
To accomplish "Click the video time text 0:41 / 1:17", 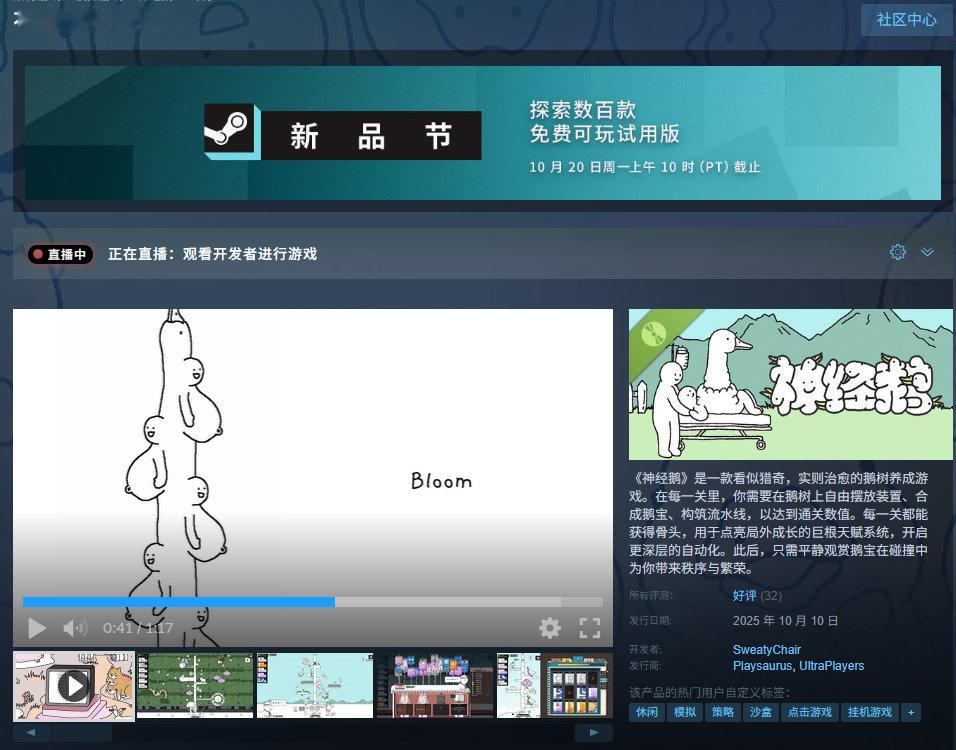I will [138, 627].
